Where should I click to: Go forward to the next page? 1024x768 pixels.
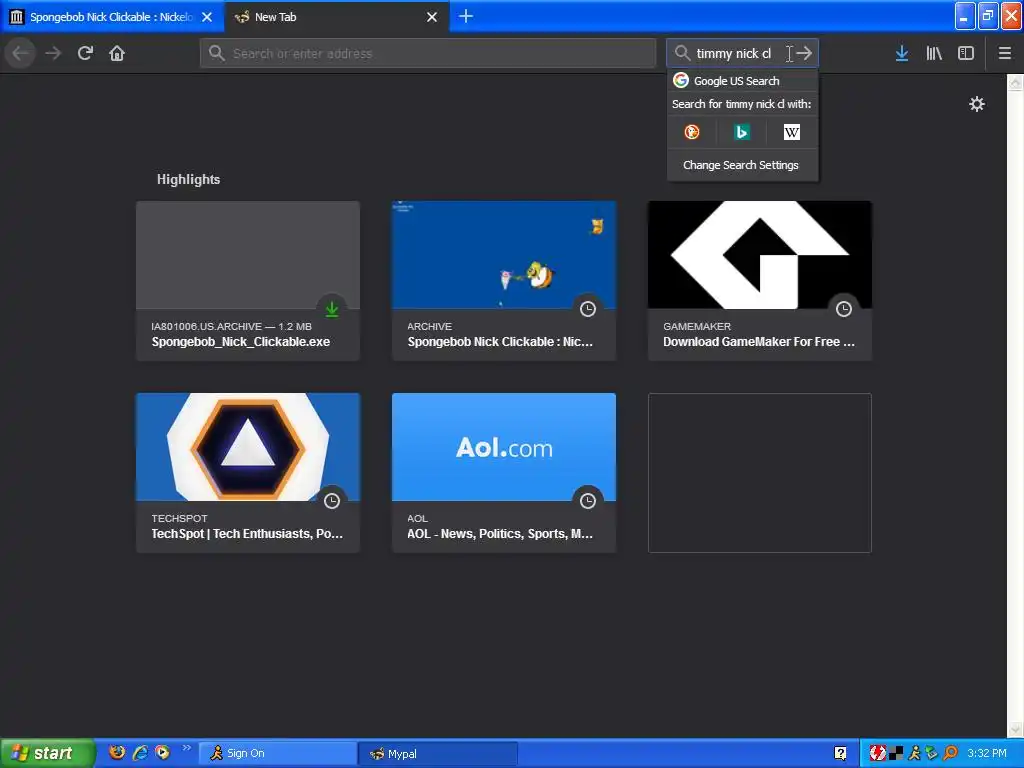[x=53, y=53]
